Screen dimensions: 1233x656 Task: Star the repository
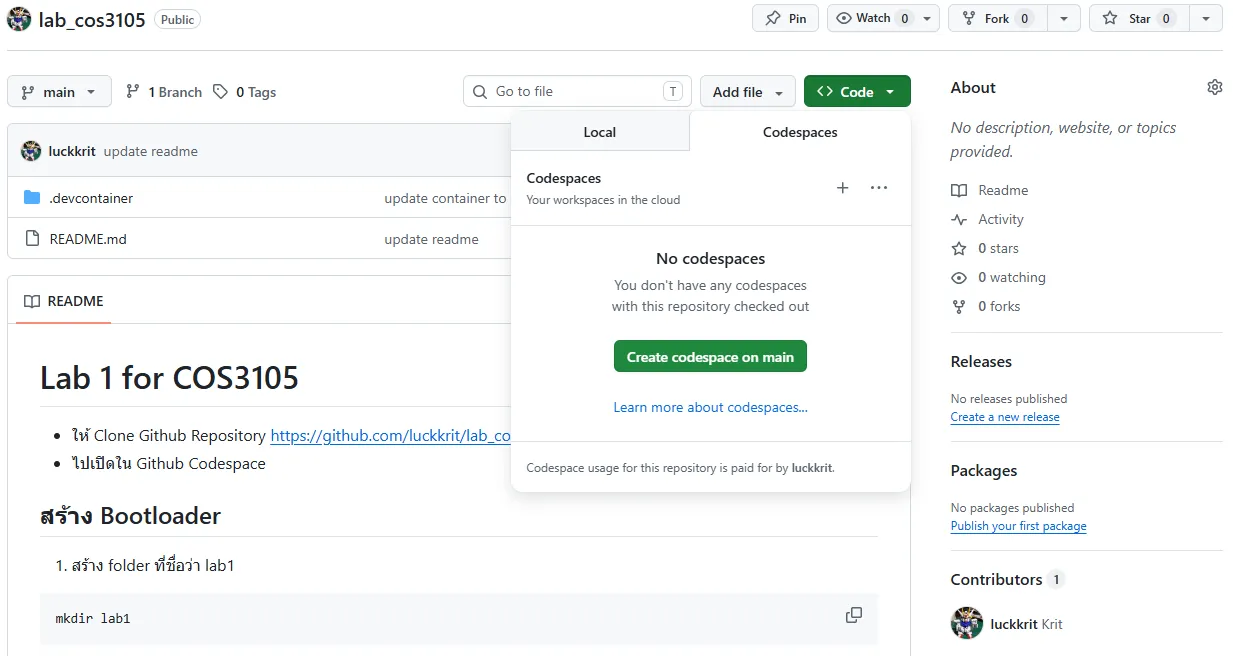tap(1139, 18)
